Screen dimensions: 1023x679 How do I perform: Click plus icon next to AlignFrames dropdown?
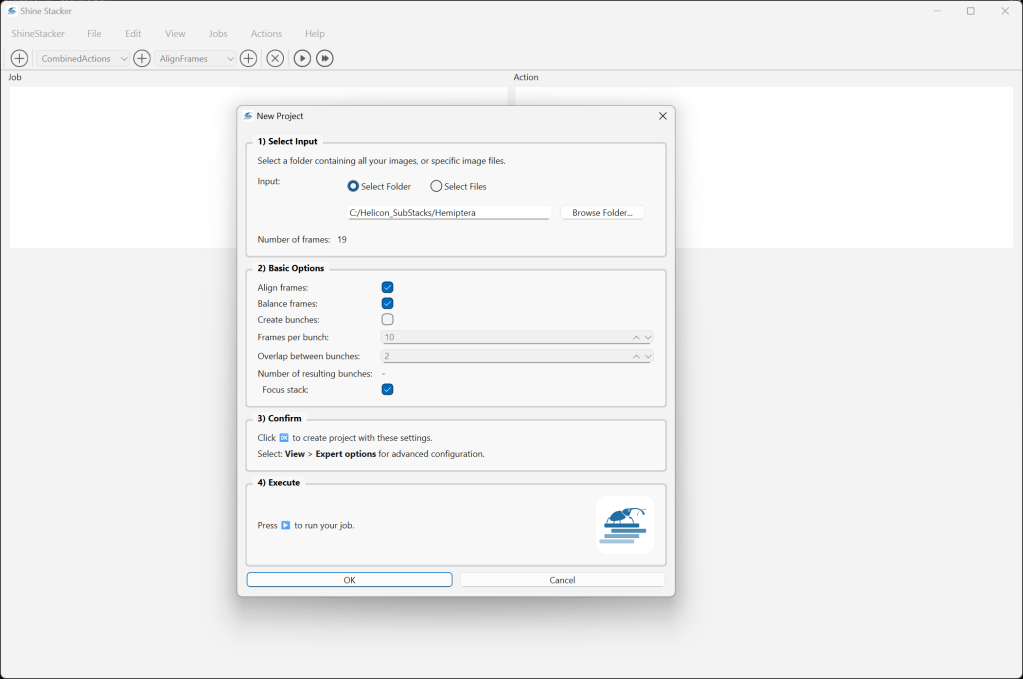249,59
